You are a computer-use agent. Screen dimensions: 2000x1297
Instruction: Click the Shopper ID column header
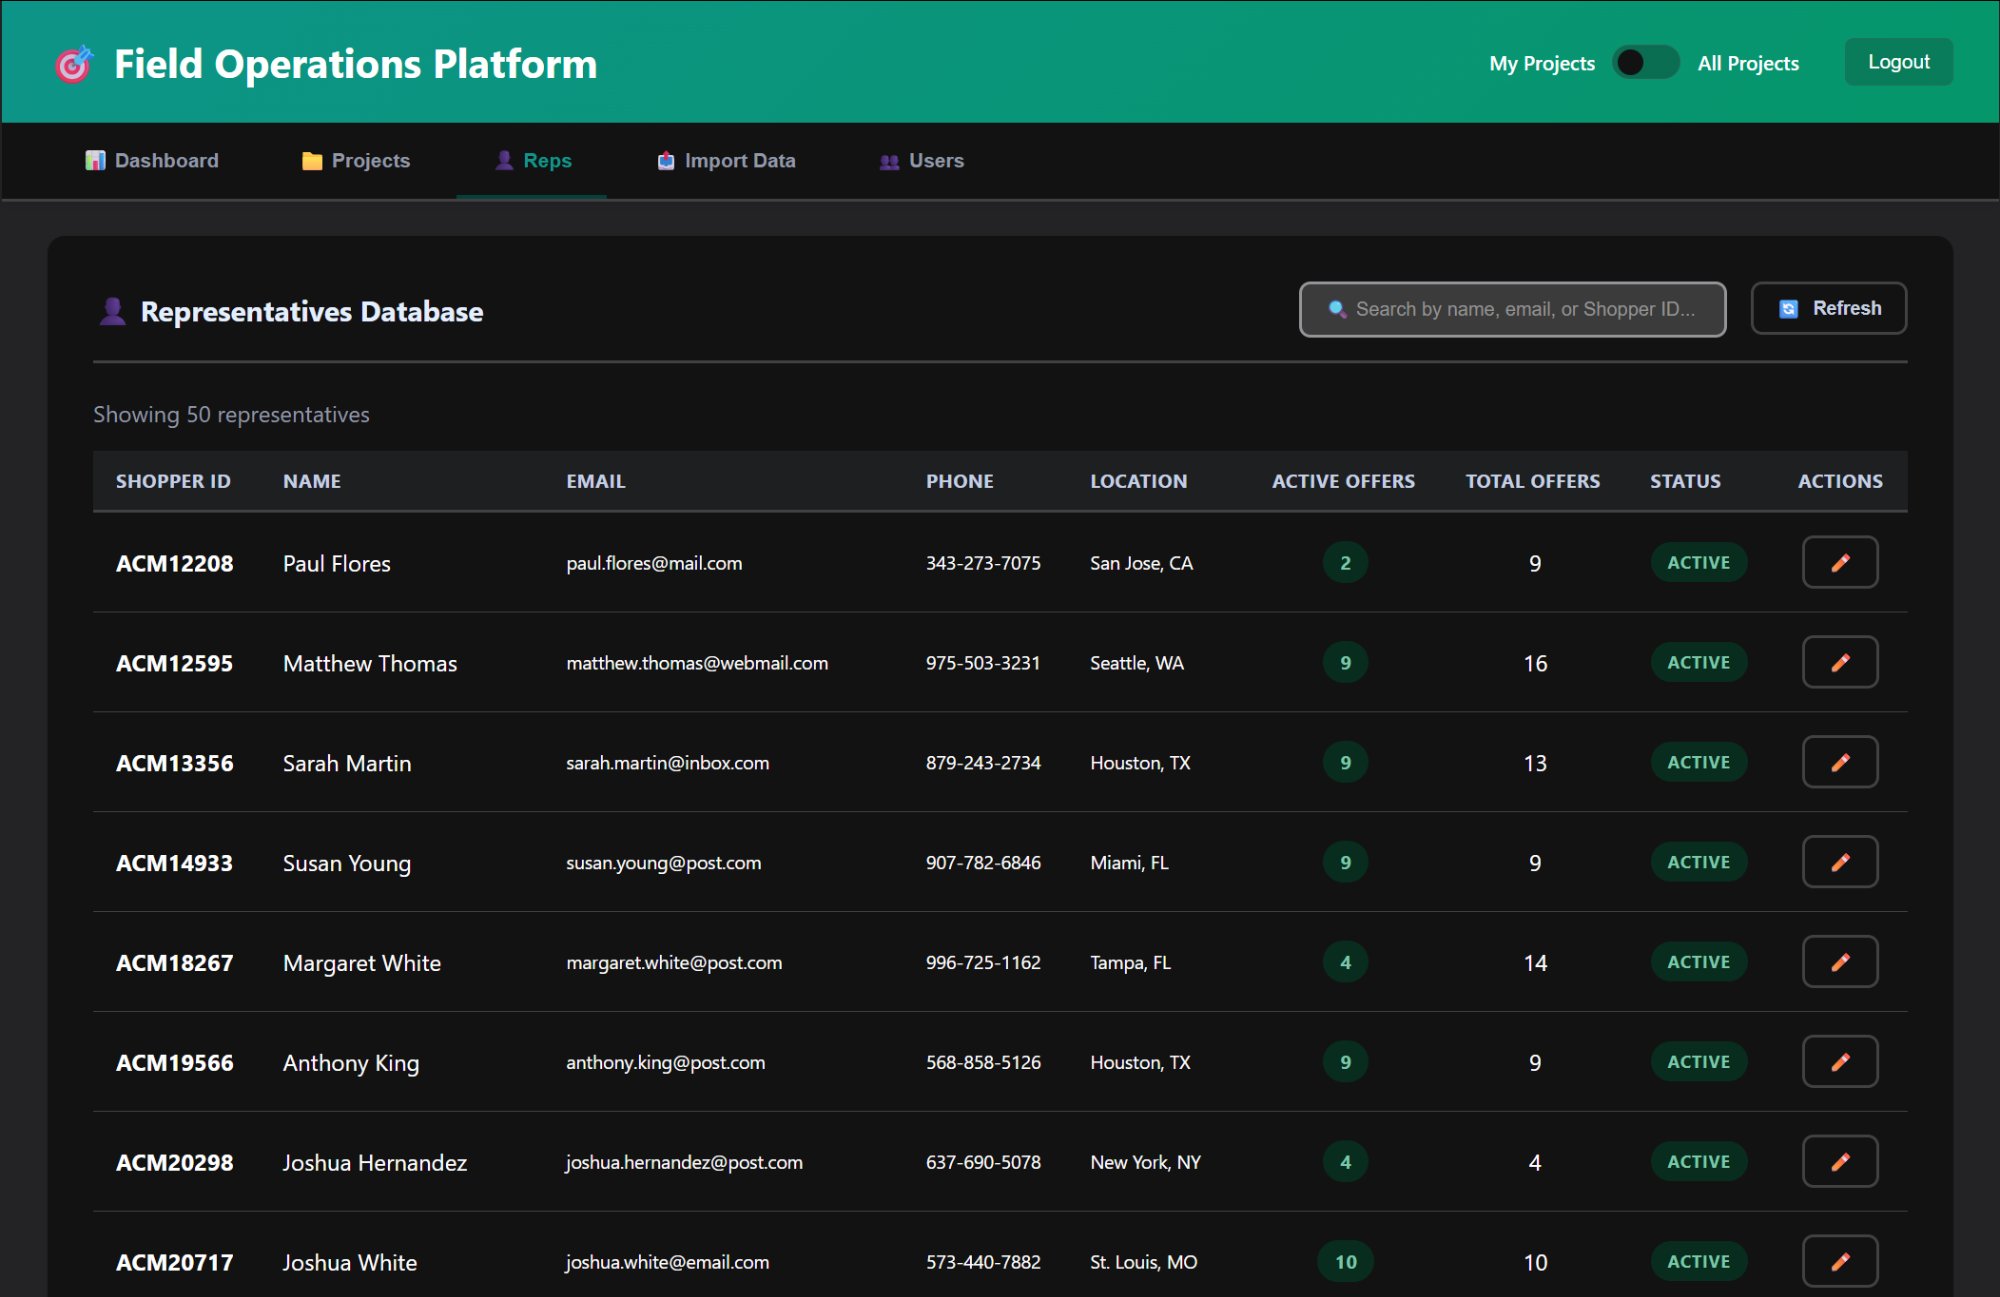[x=173, y=481]
